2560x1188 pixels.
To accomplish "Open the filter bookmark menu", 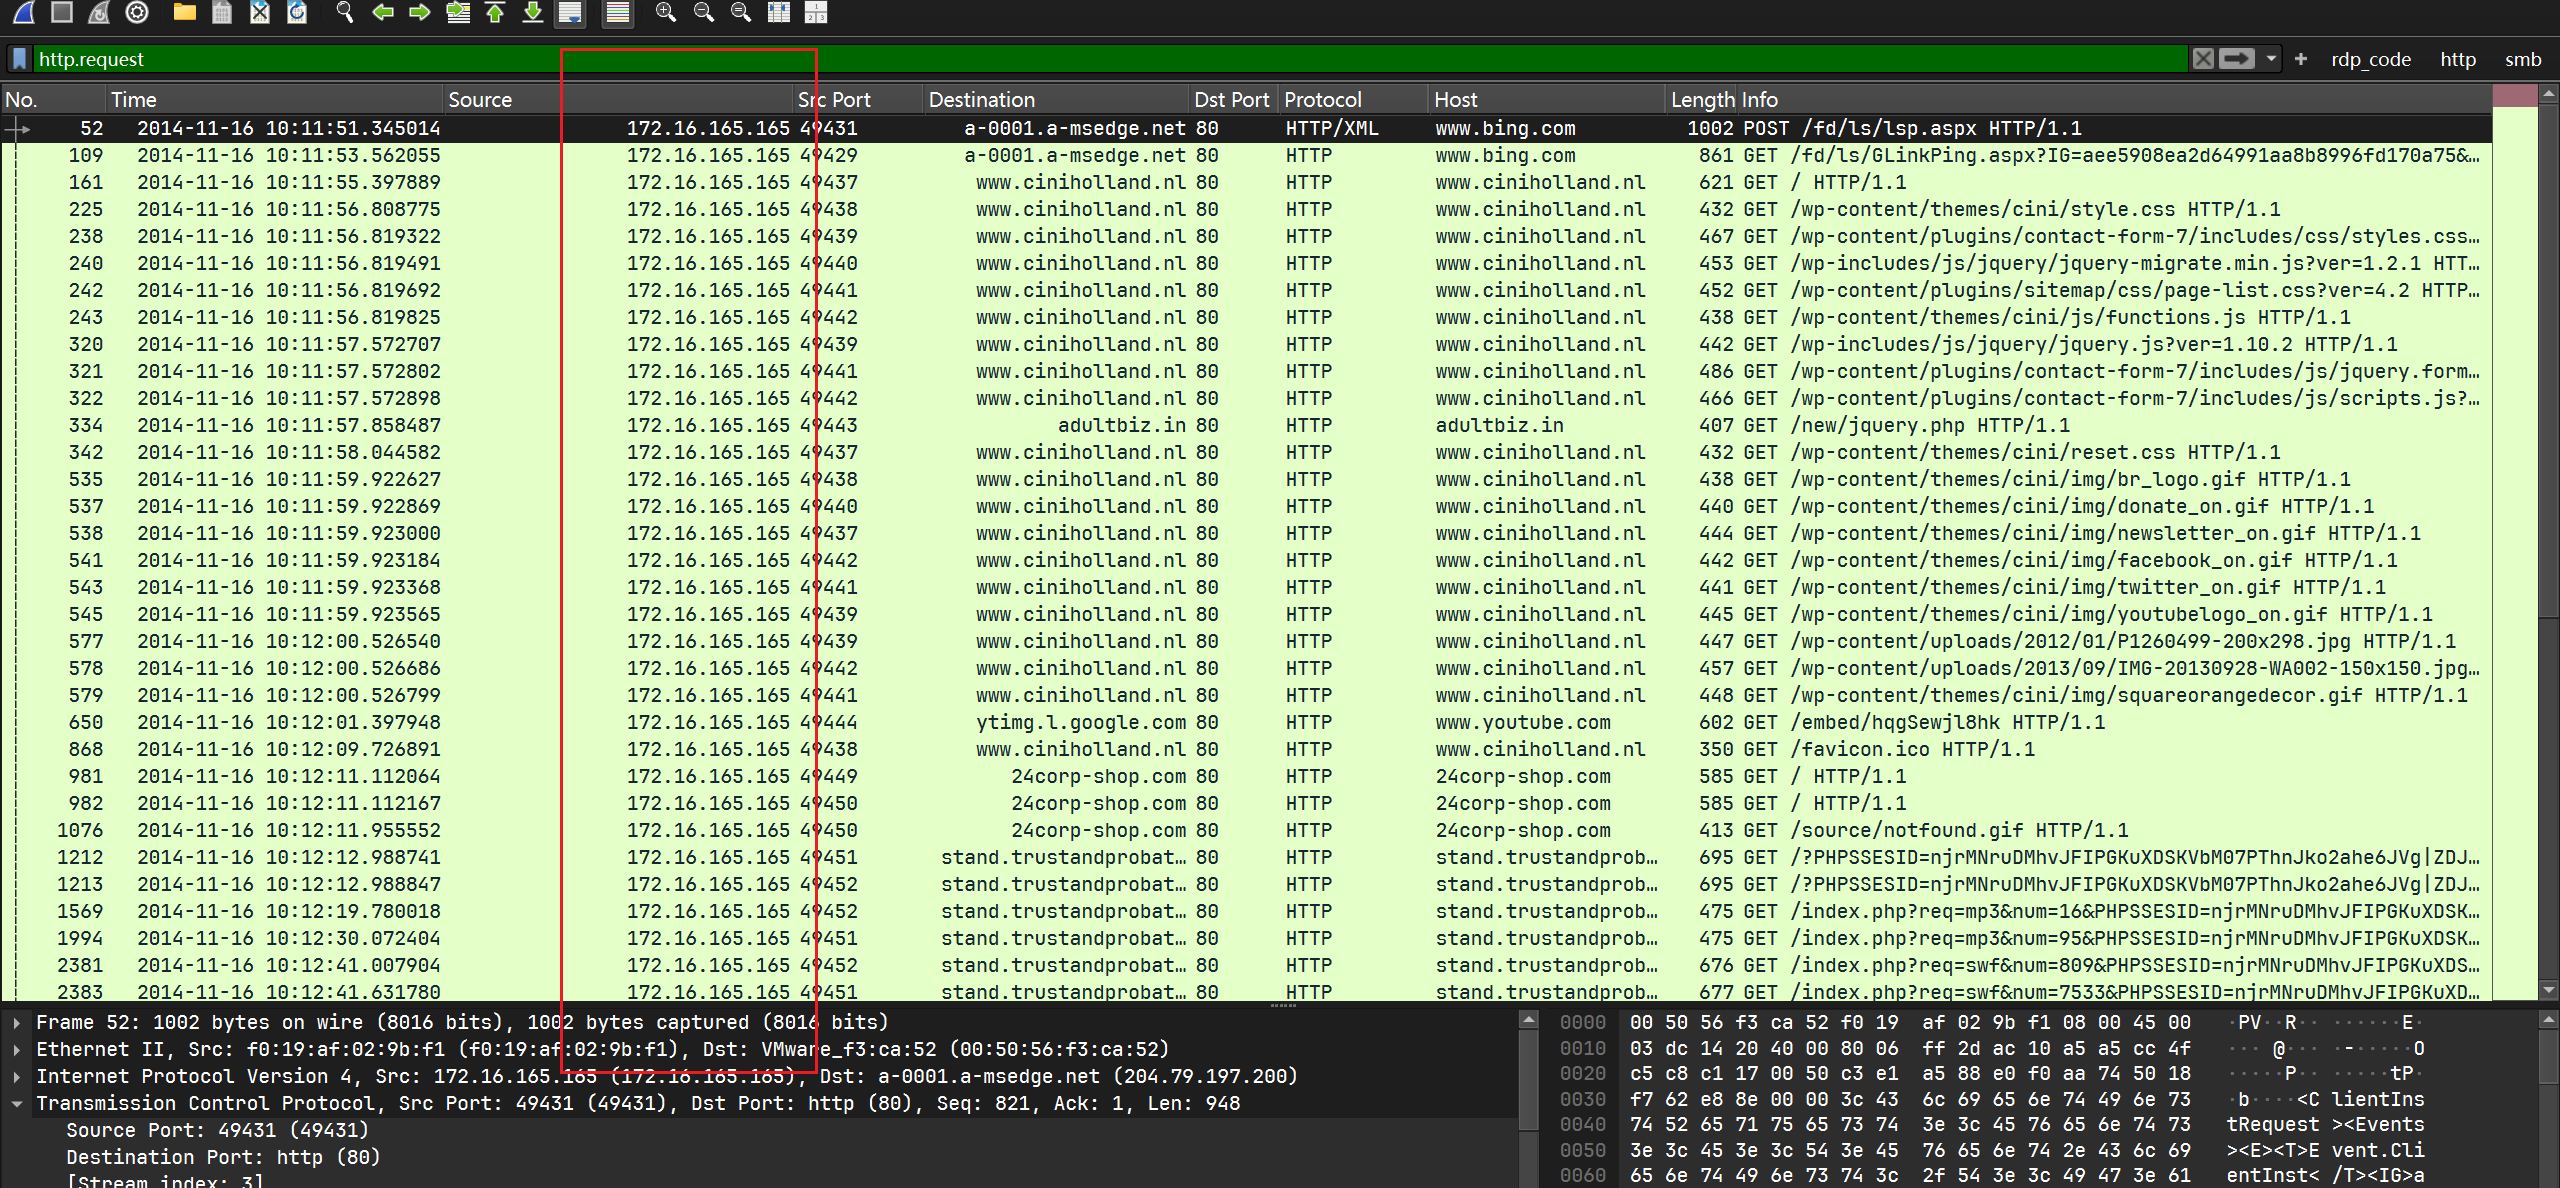I will (19, 59).
